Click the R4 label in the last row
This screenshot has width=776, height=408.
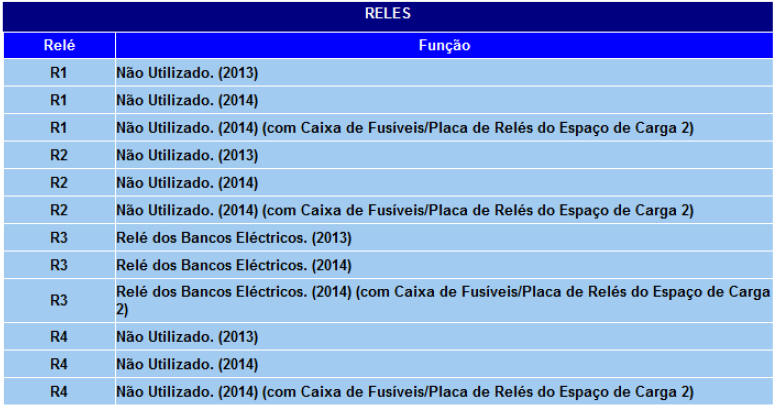(59, 391)
